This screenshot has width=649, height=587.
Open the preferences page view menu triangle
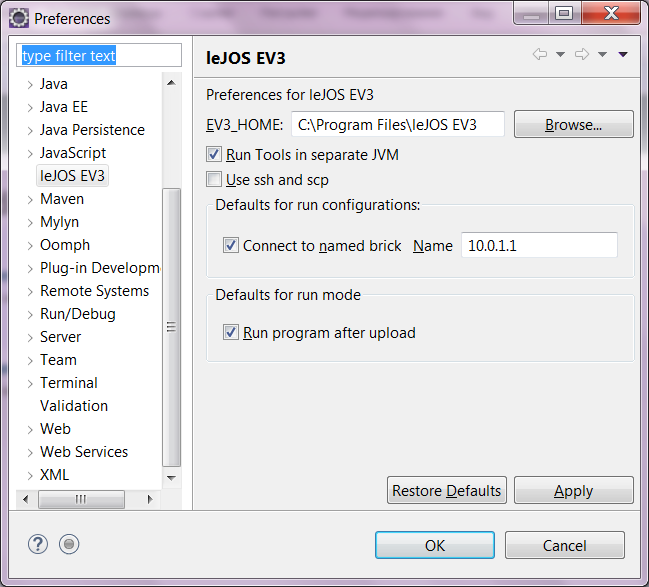coord(623,54)
